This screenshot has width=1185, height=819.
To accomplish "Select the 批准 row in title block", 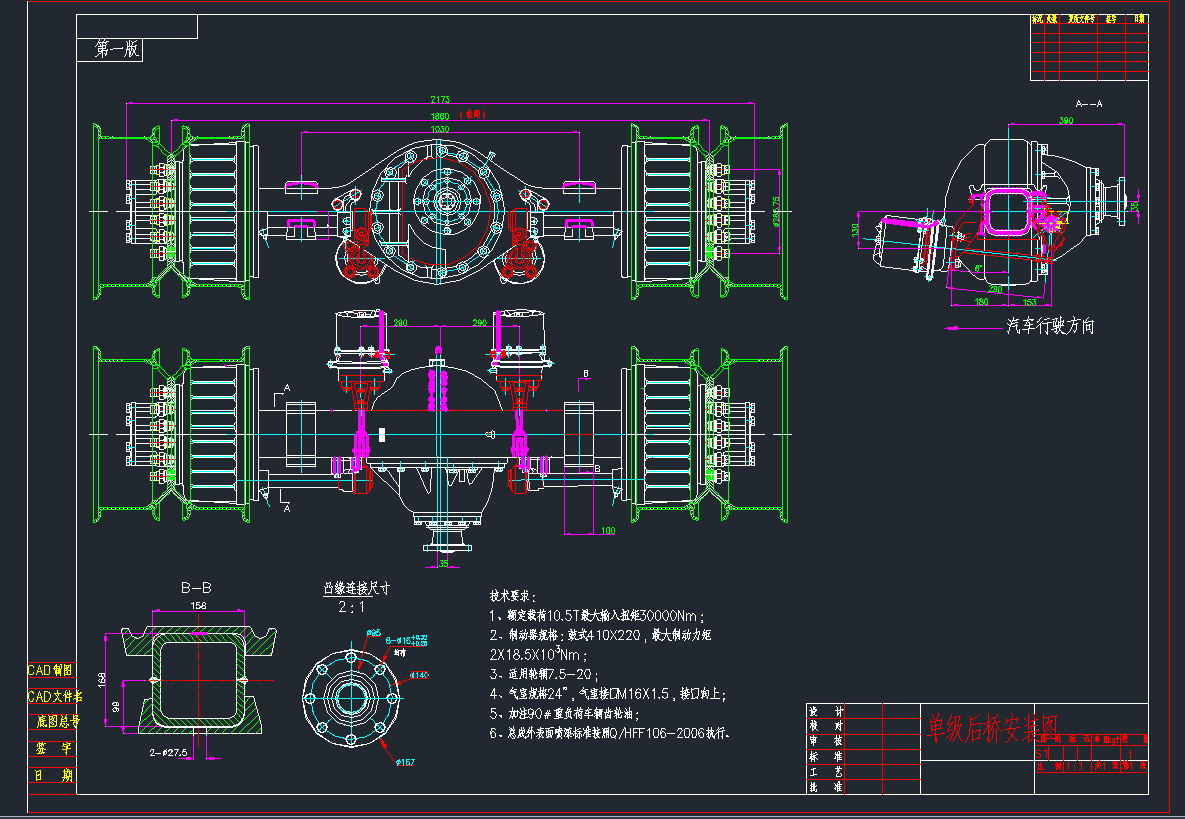I will pos(825,788).
